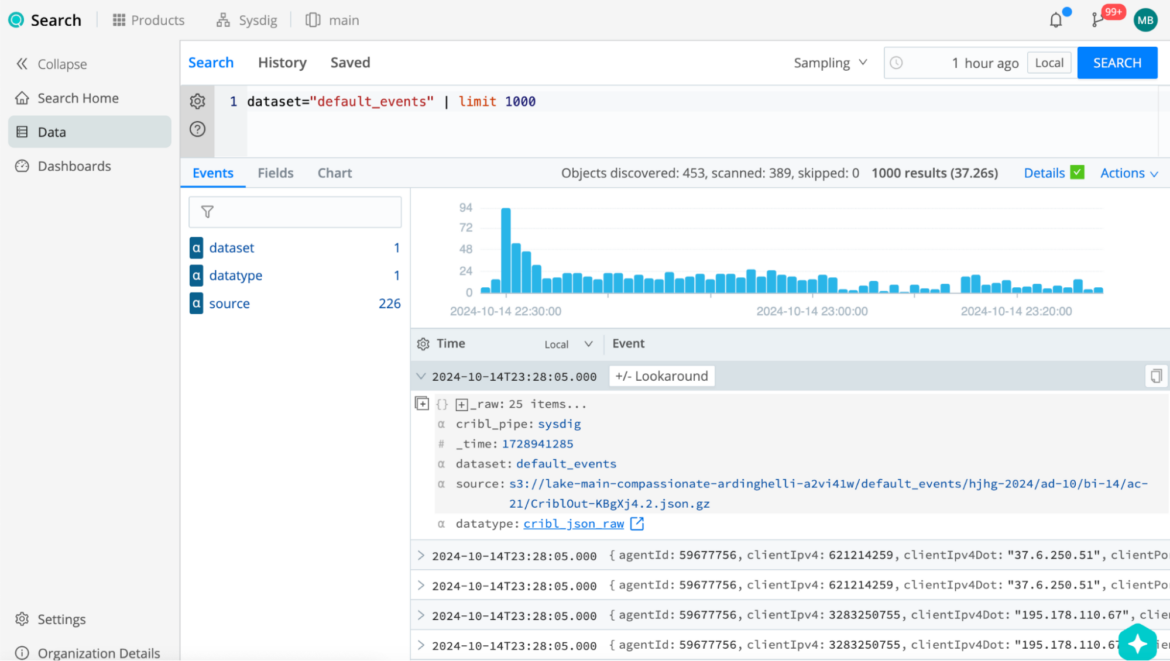The width and height of the screenshot is (1170, 661).
Task: Select the Chart results tab
Action: [x=334, y=173]
